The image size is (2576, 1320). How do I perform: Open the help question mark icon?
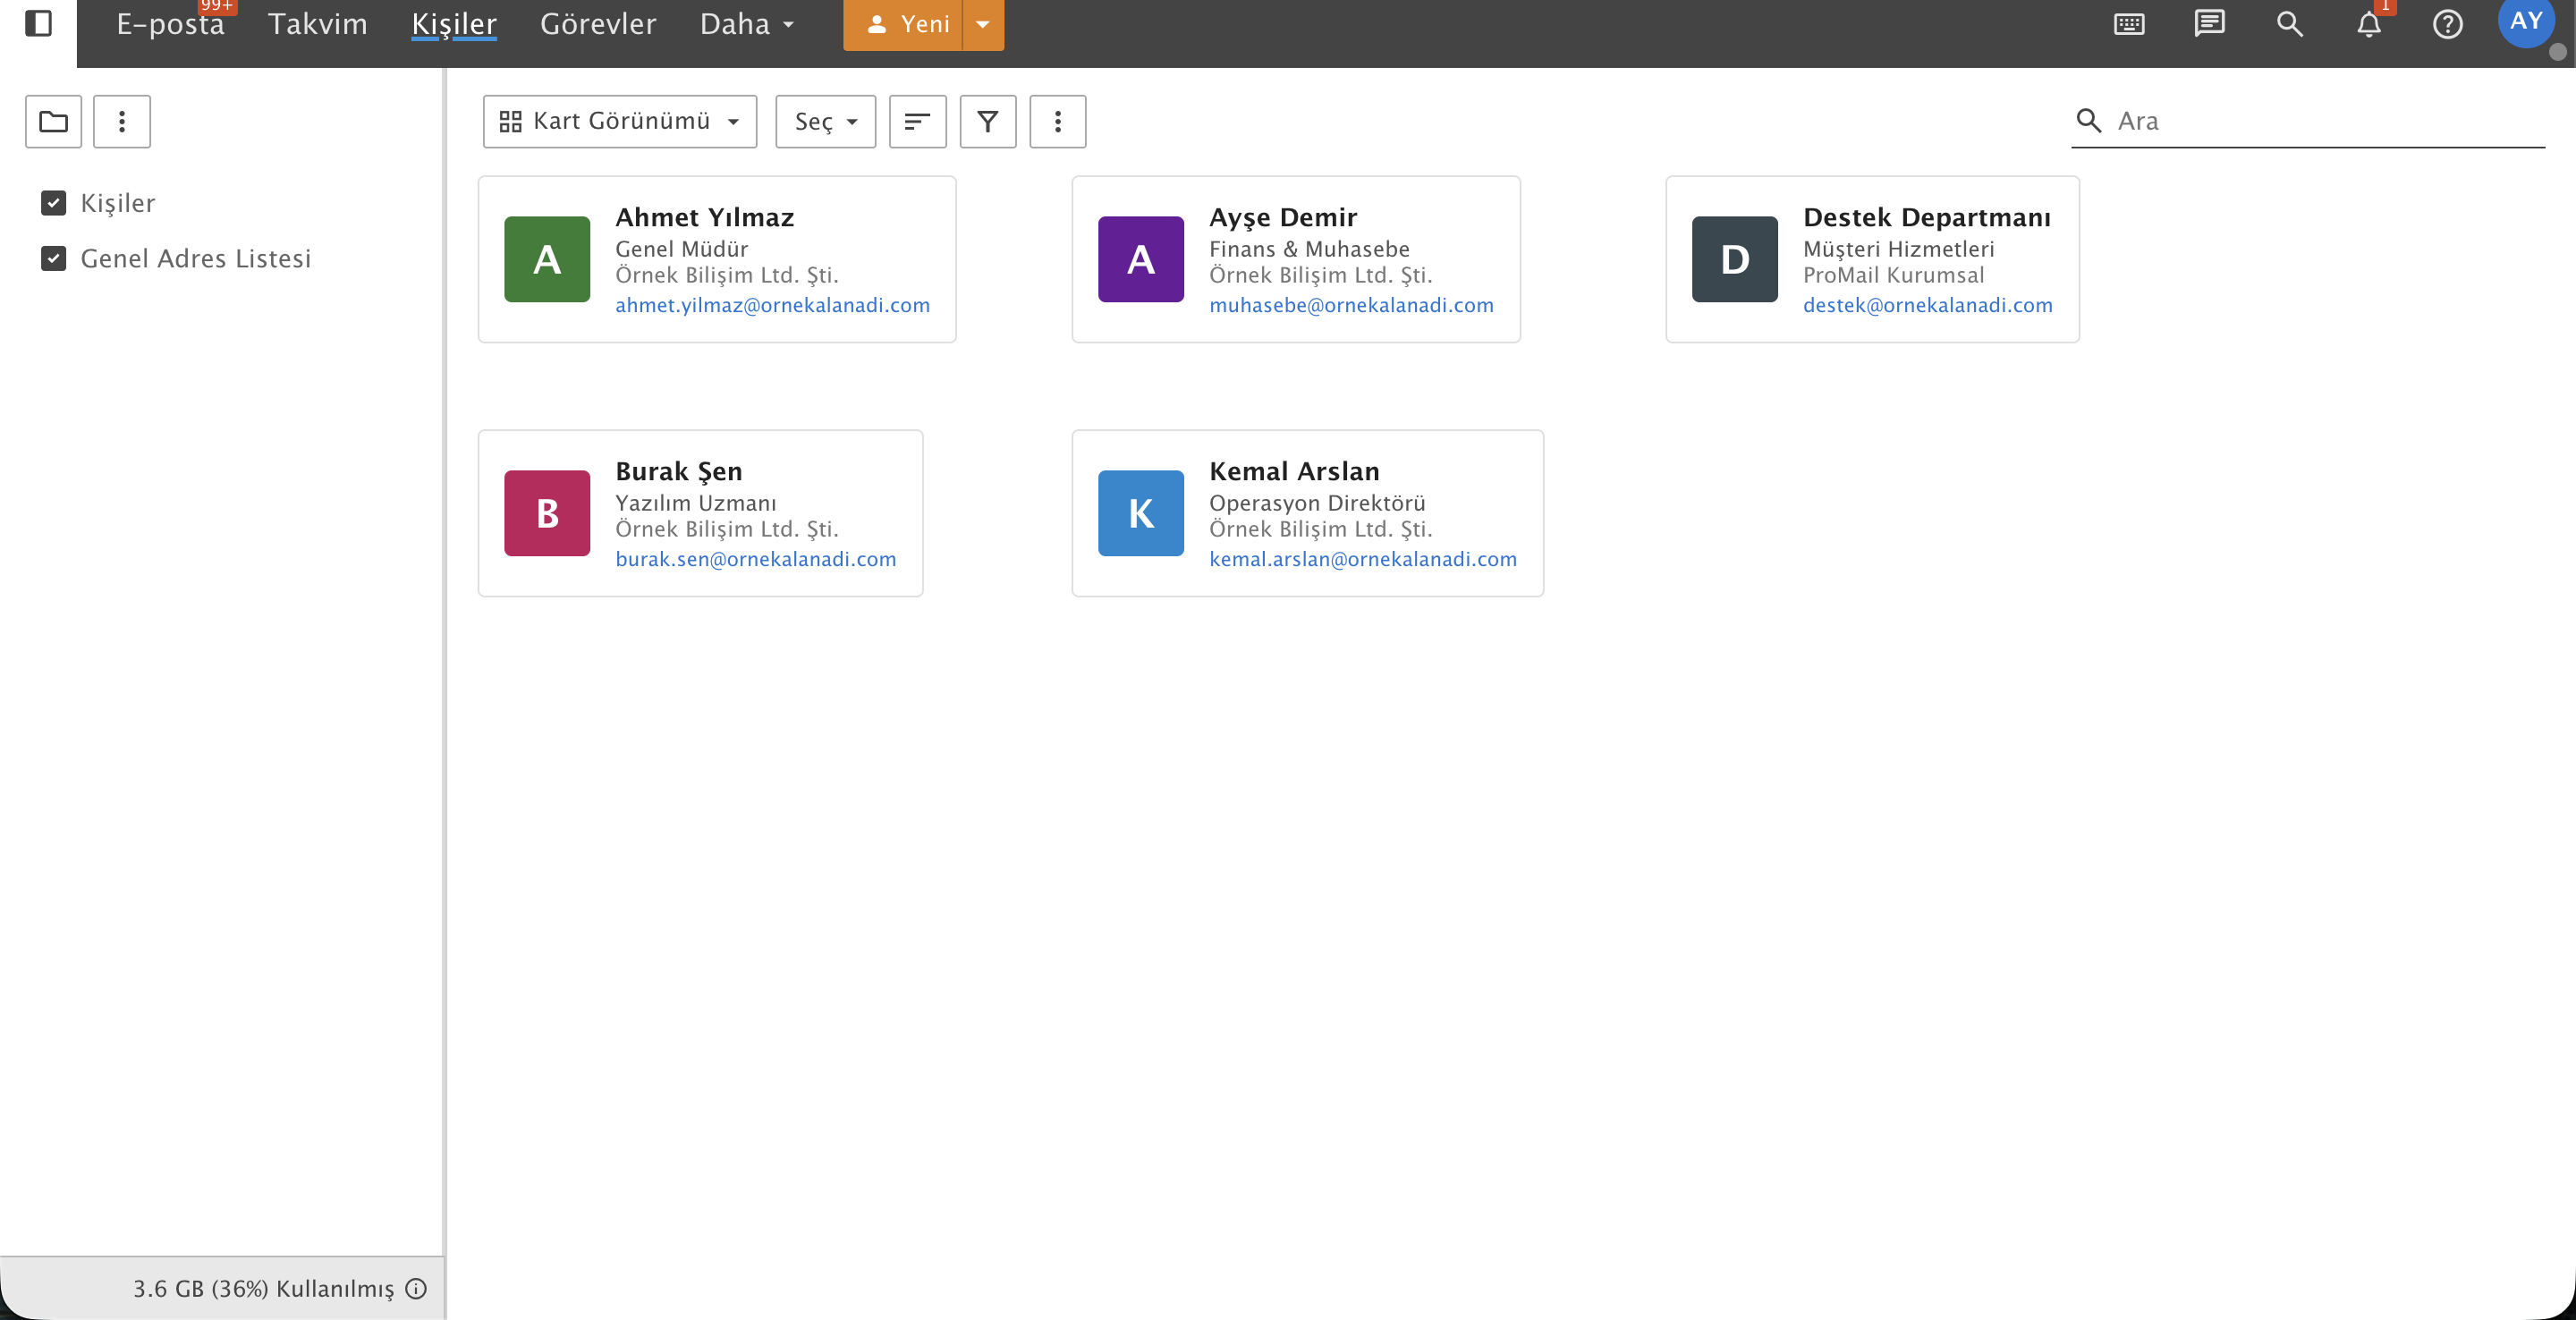2447,24
